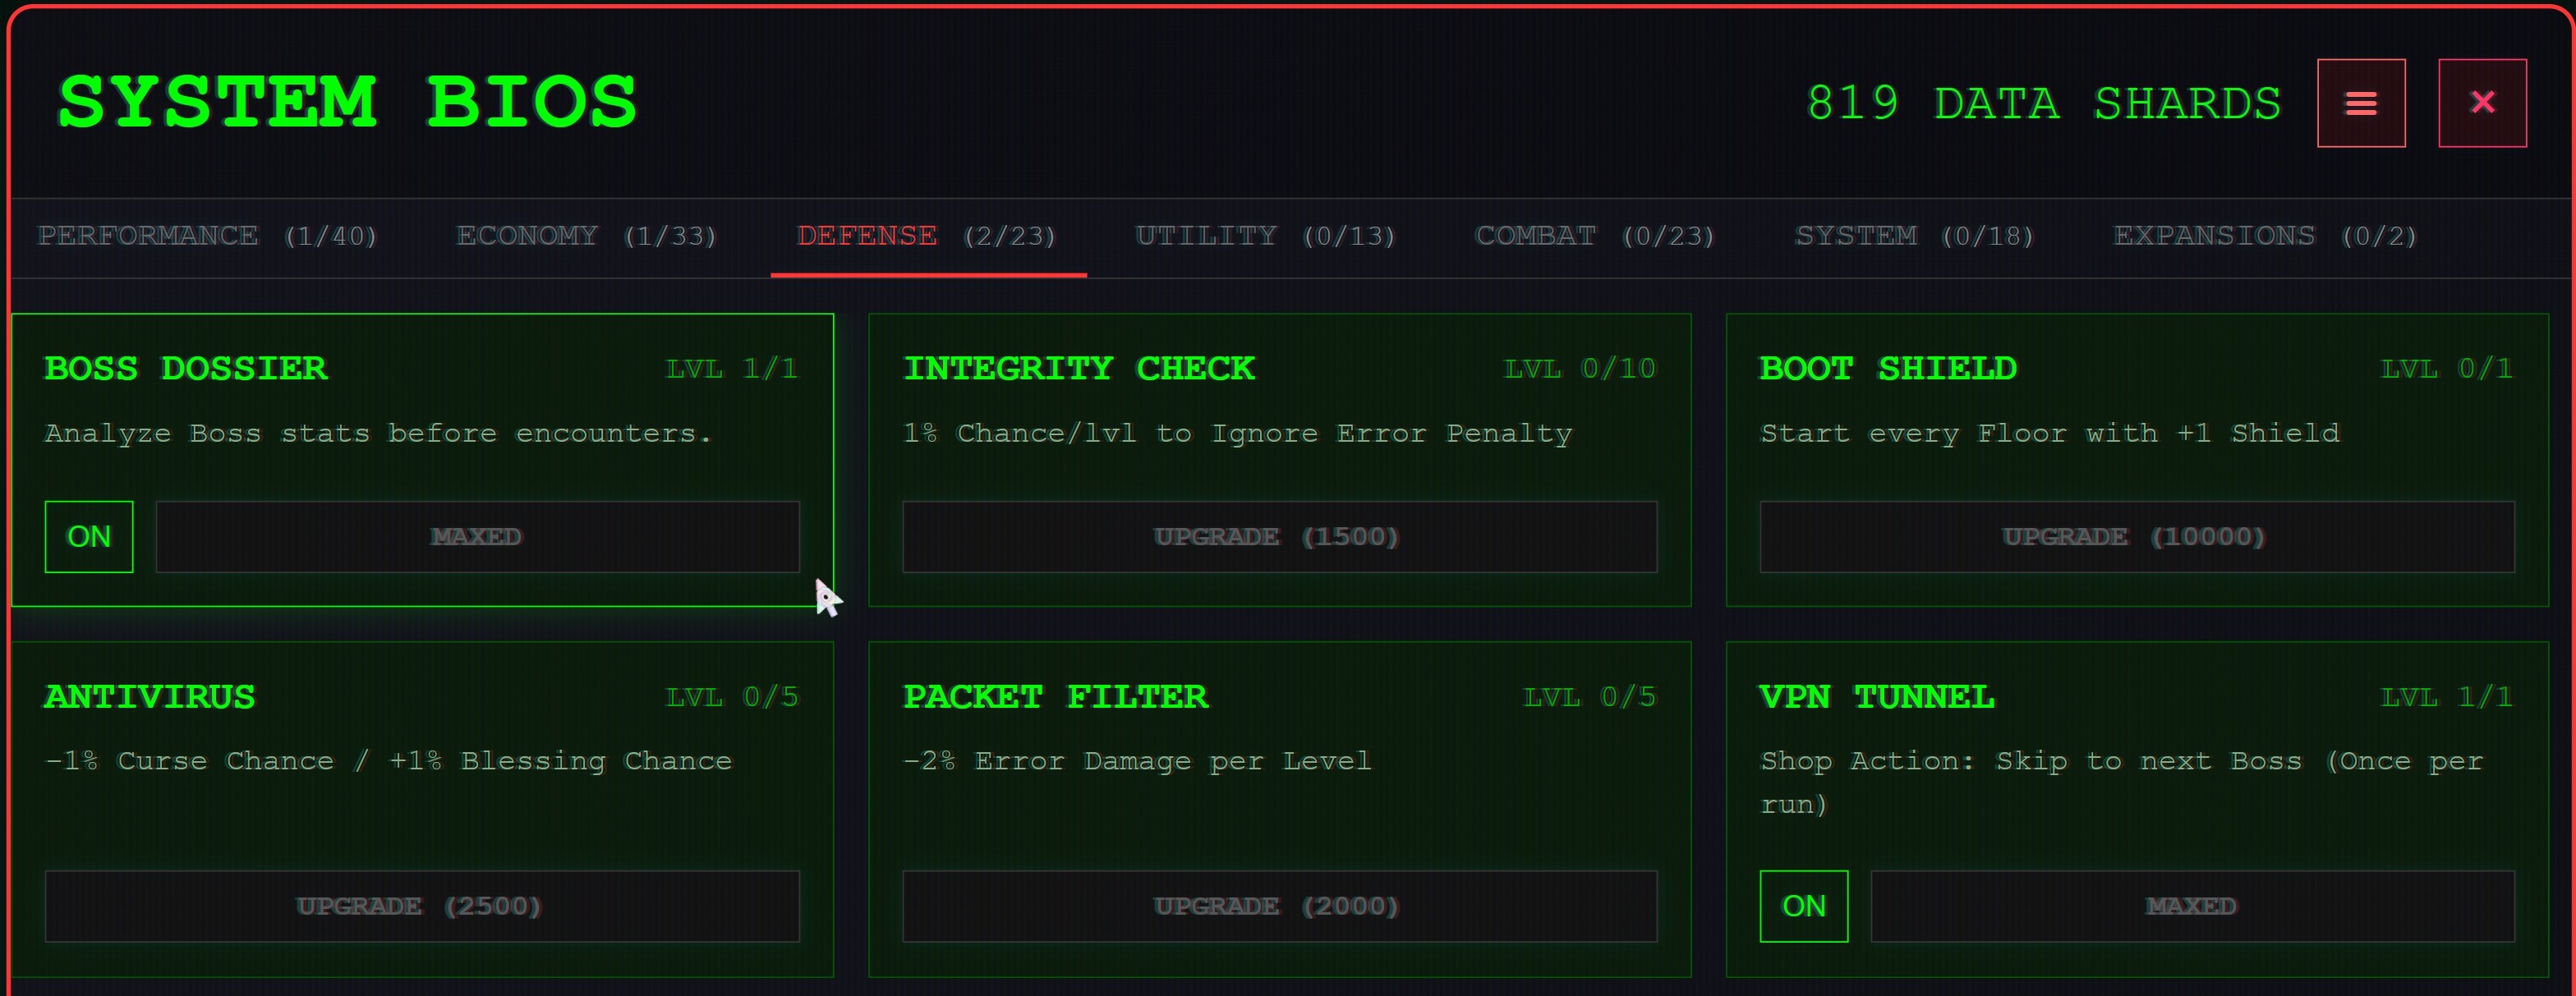Viewport: 2576px width, 996px height.
Task: Click Boot Shield LVL 0/1 label
Action: [2447, 368]
